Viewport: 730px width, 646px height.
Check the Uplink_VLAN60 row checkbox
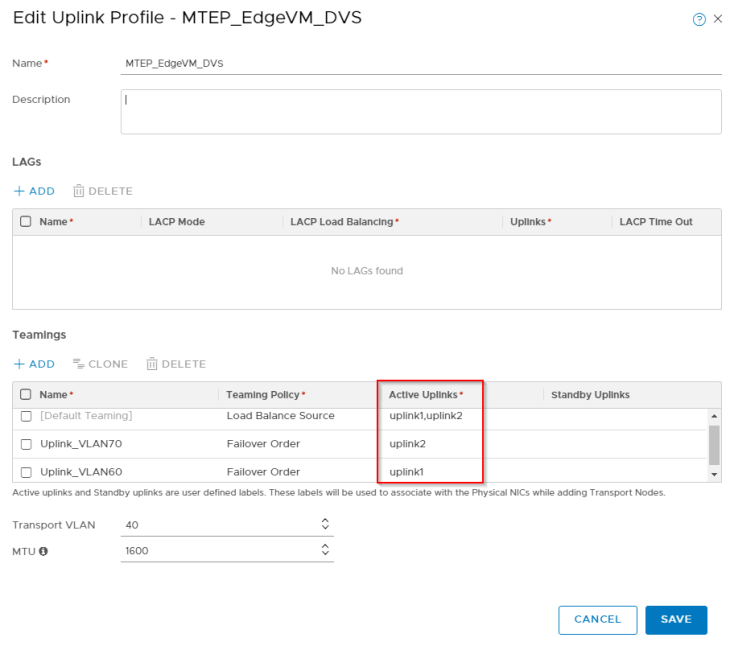pyautogui.click(x=26, y=471)
